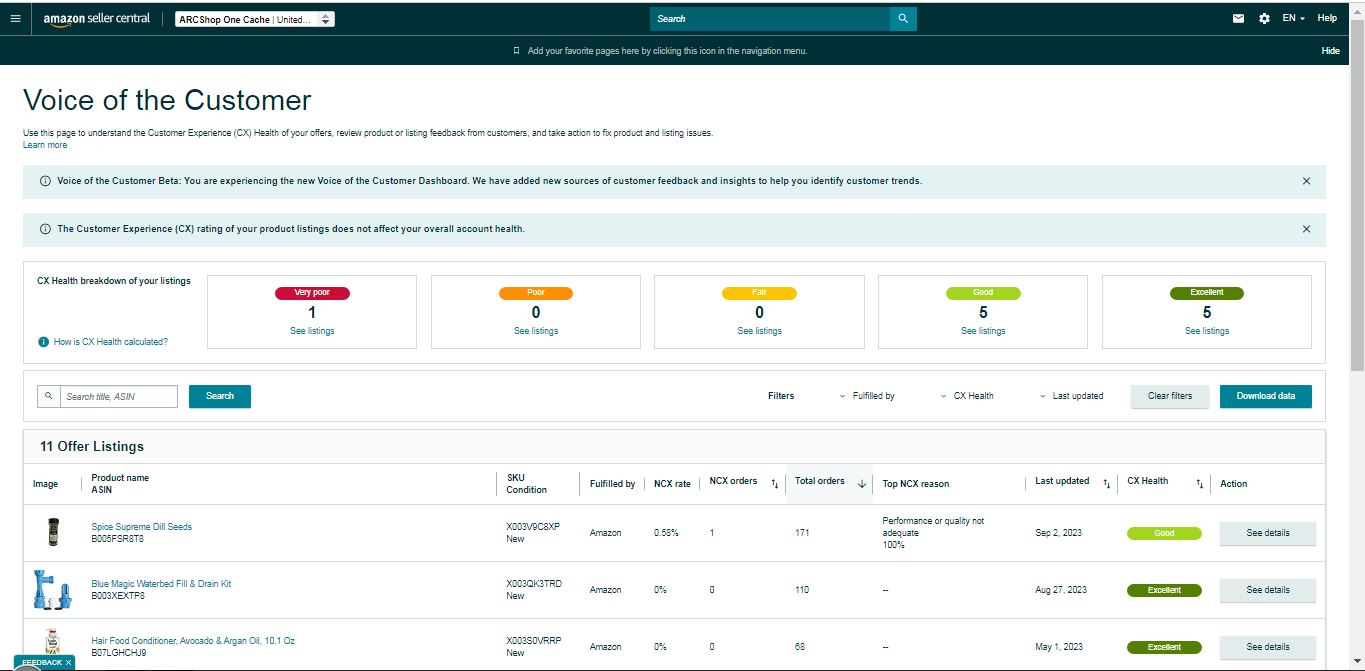1365x671 pixels.
Task: Click the Learn more link
Action: (x=45, y=145)
